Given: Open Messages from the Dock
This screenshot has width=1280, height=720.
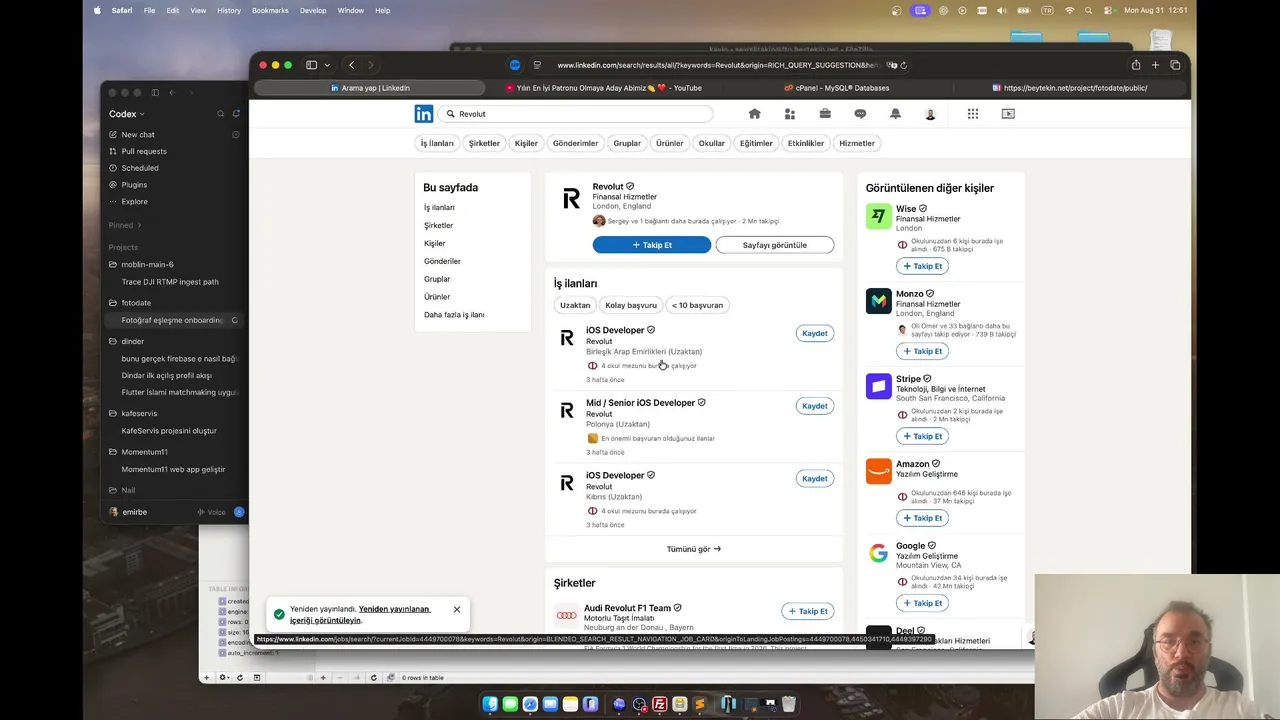Looking at the screenshot, I should 510,704.
